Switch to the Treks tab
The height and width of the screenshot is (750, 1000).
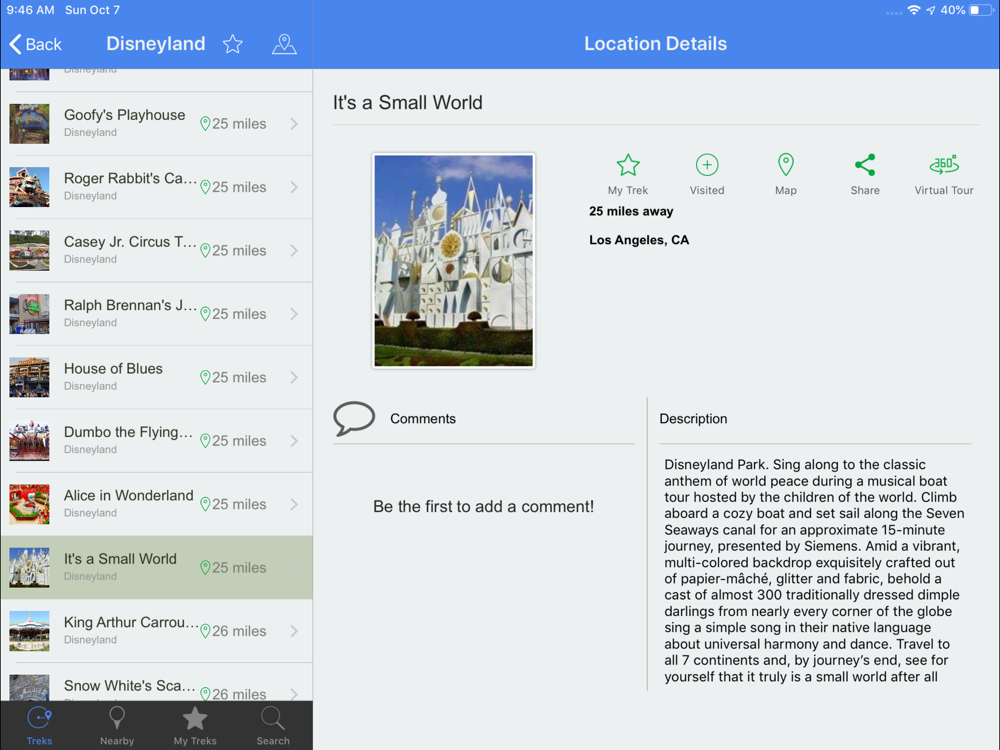(x=40, y=726)
